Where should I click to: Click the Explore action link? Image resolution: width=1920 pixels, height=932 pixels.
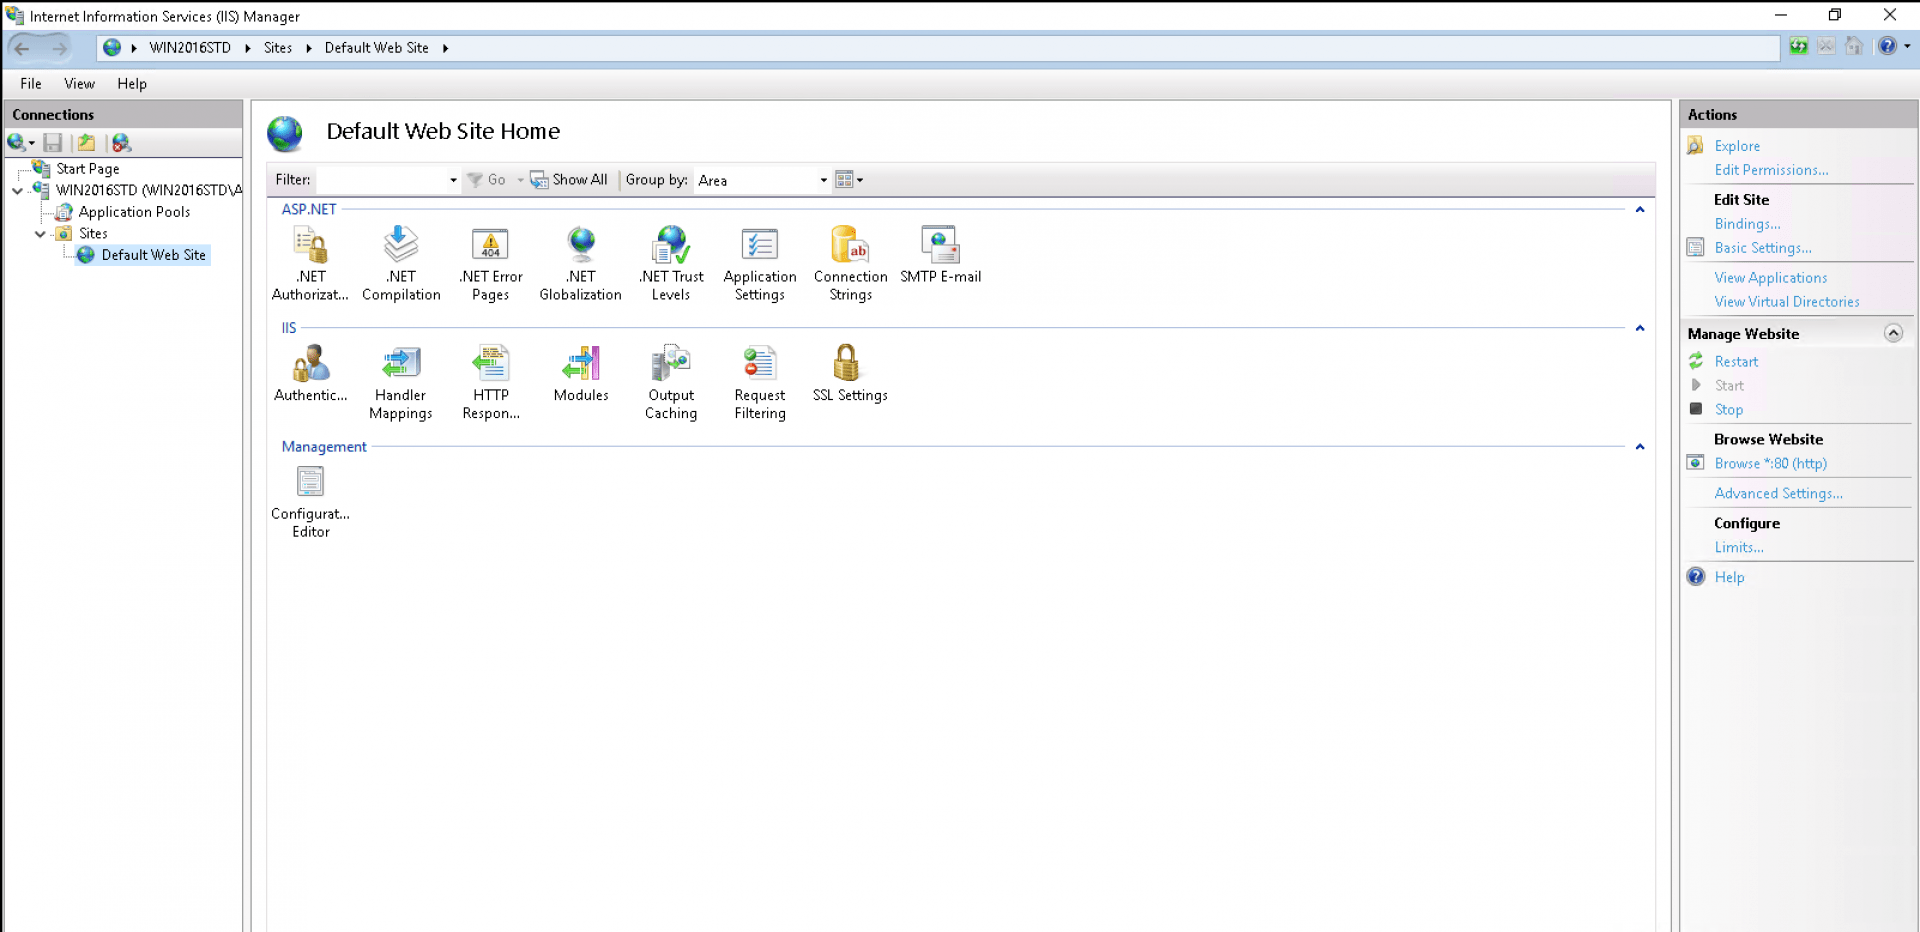1737,146
